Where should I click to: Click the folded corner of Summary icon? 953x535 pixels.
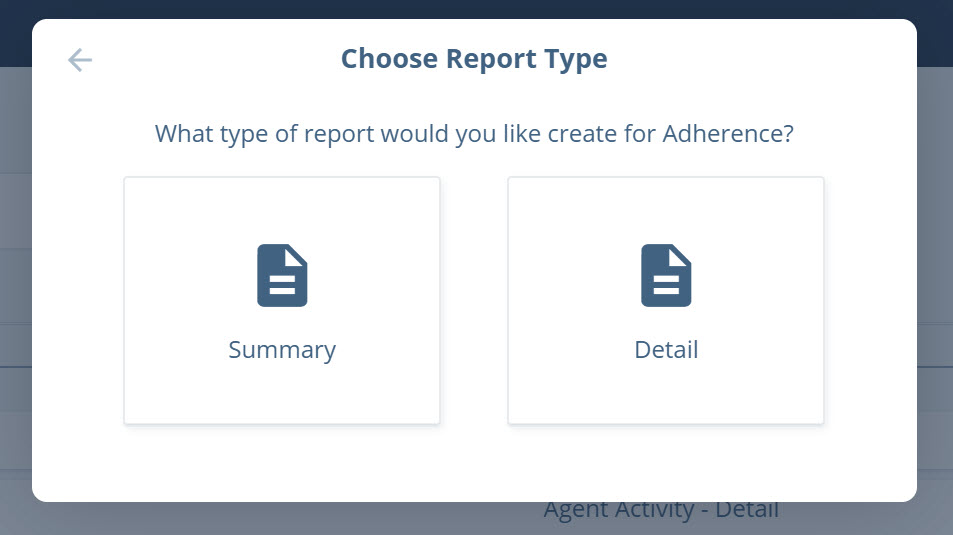pos(297,255)
